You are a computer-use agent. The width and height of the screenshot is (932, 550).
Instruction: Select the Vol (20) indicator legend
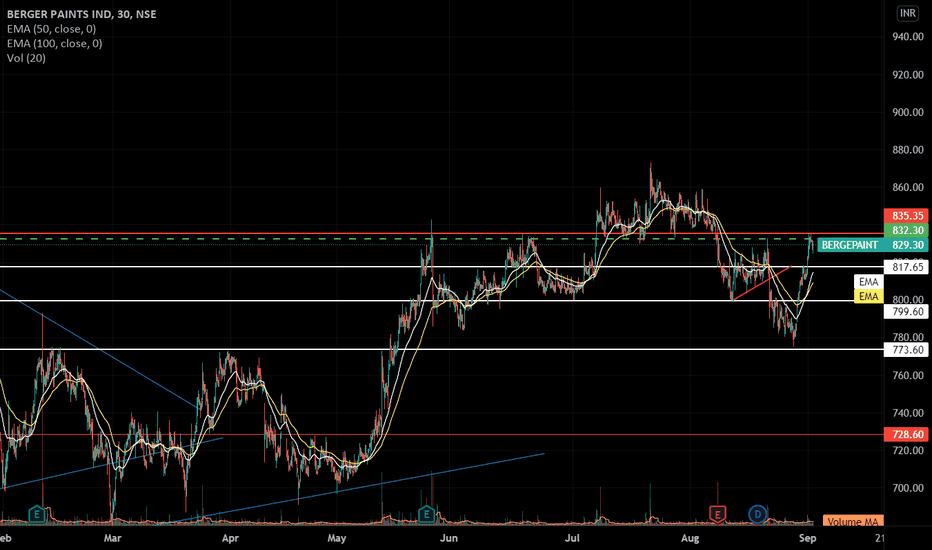point(26,58)
